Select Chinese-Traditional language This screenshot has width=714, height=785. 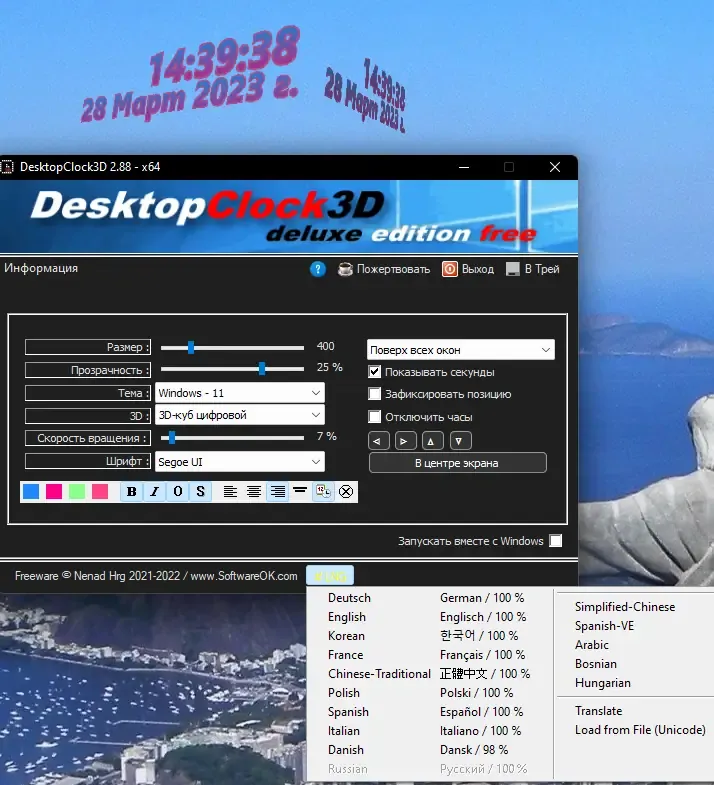click(x=380, y=674)
